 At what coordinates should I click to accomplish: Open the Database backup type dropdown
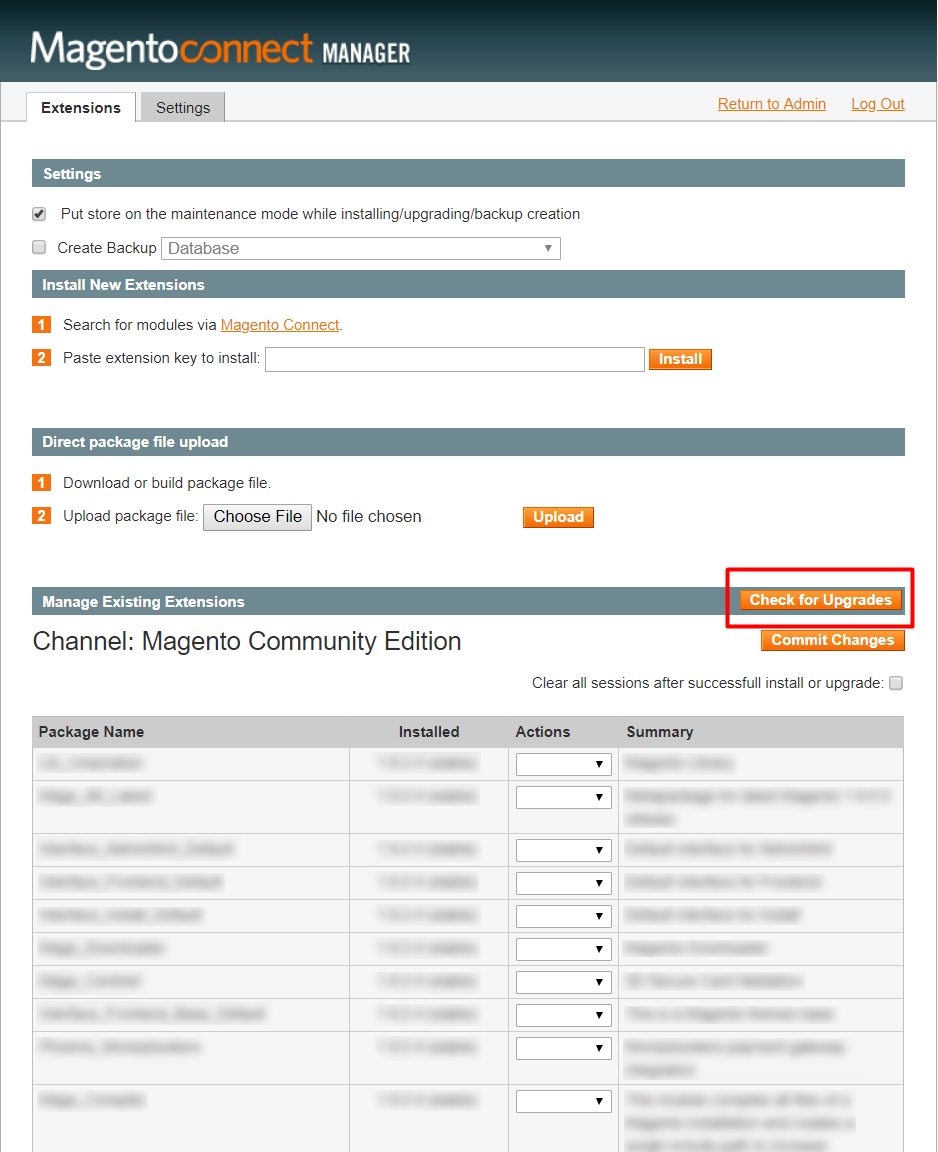pos(361,248)
